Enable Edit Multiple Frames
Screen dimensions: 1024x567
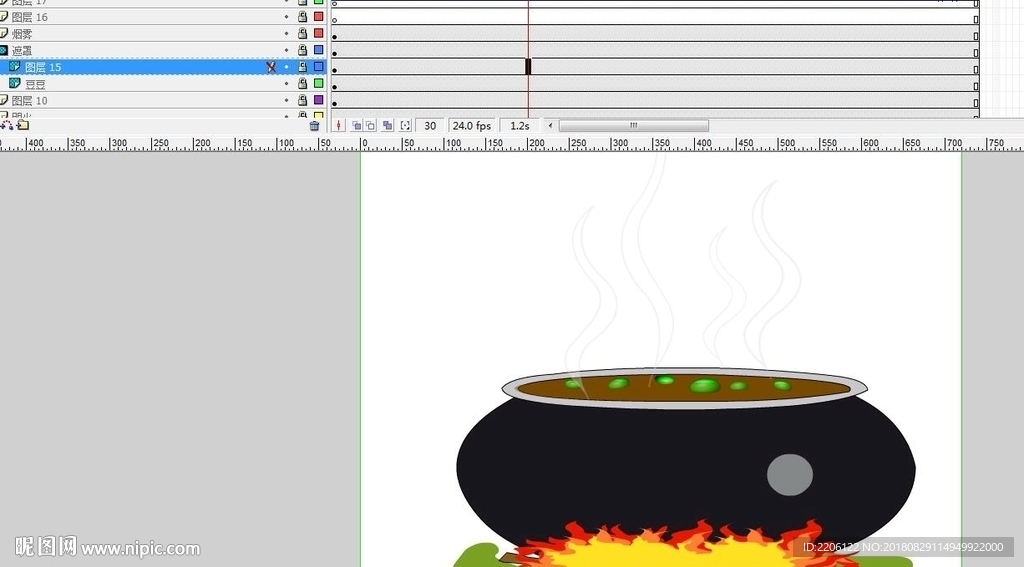(388, 125)
